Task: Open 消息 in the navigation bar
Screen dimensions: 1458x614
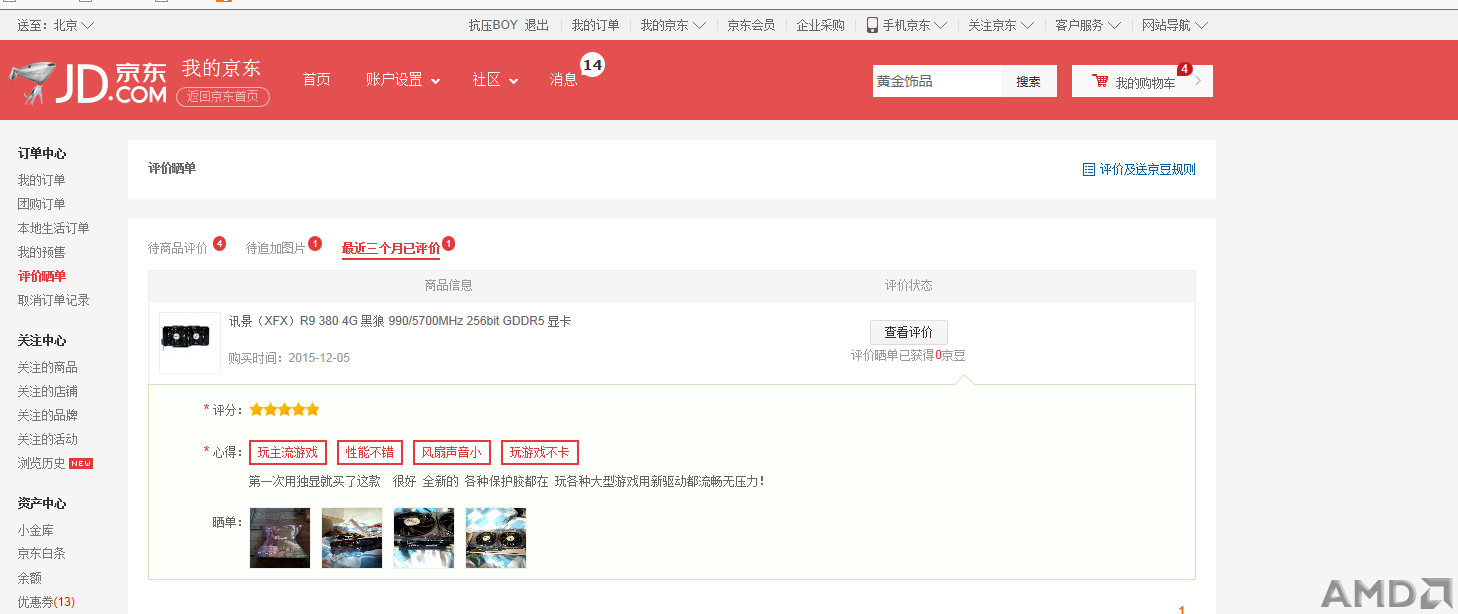Action: pos(564,80)
